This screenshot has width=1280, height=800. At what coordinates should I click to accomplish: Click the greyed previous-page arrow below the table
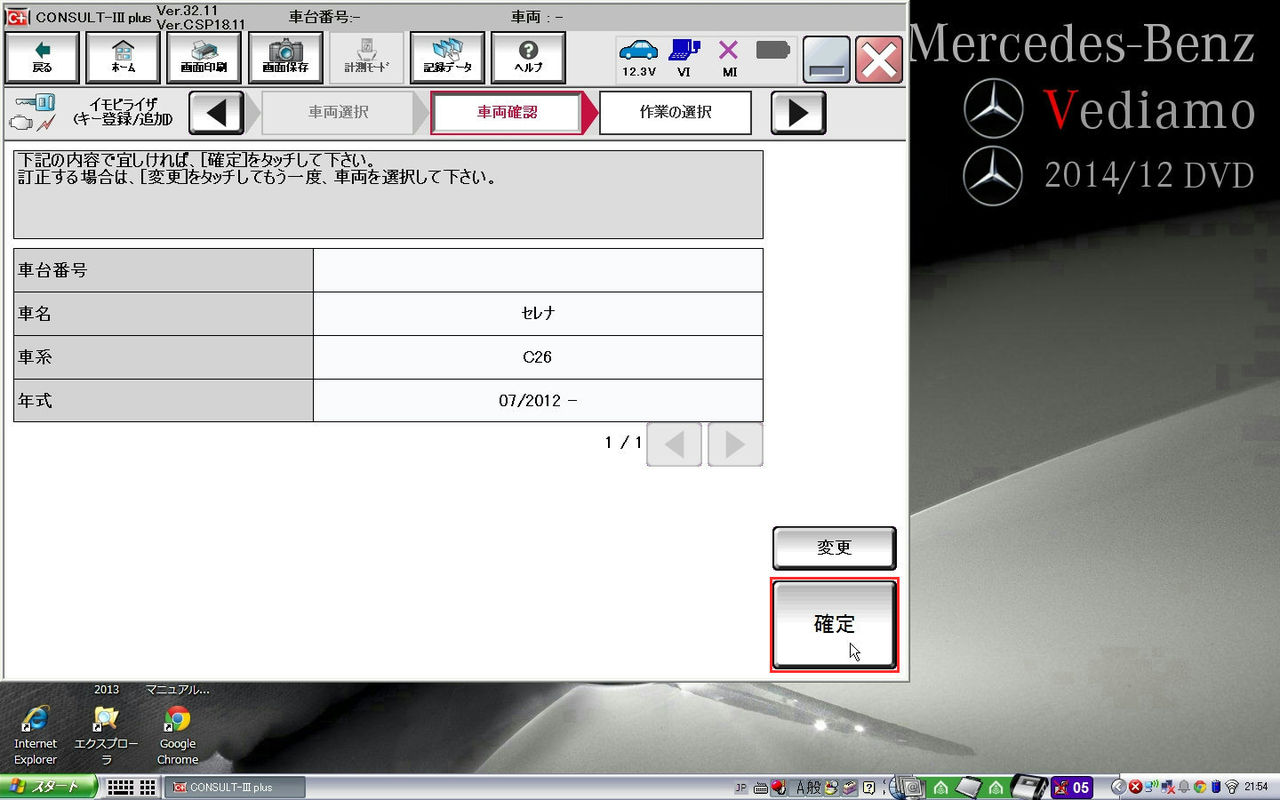pyautogui.click(x=674, y=444)
